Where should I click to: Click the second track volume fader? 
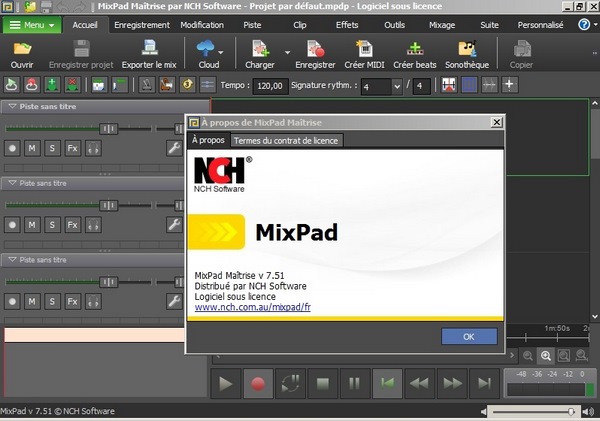(109, 206)
